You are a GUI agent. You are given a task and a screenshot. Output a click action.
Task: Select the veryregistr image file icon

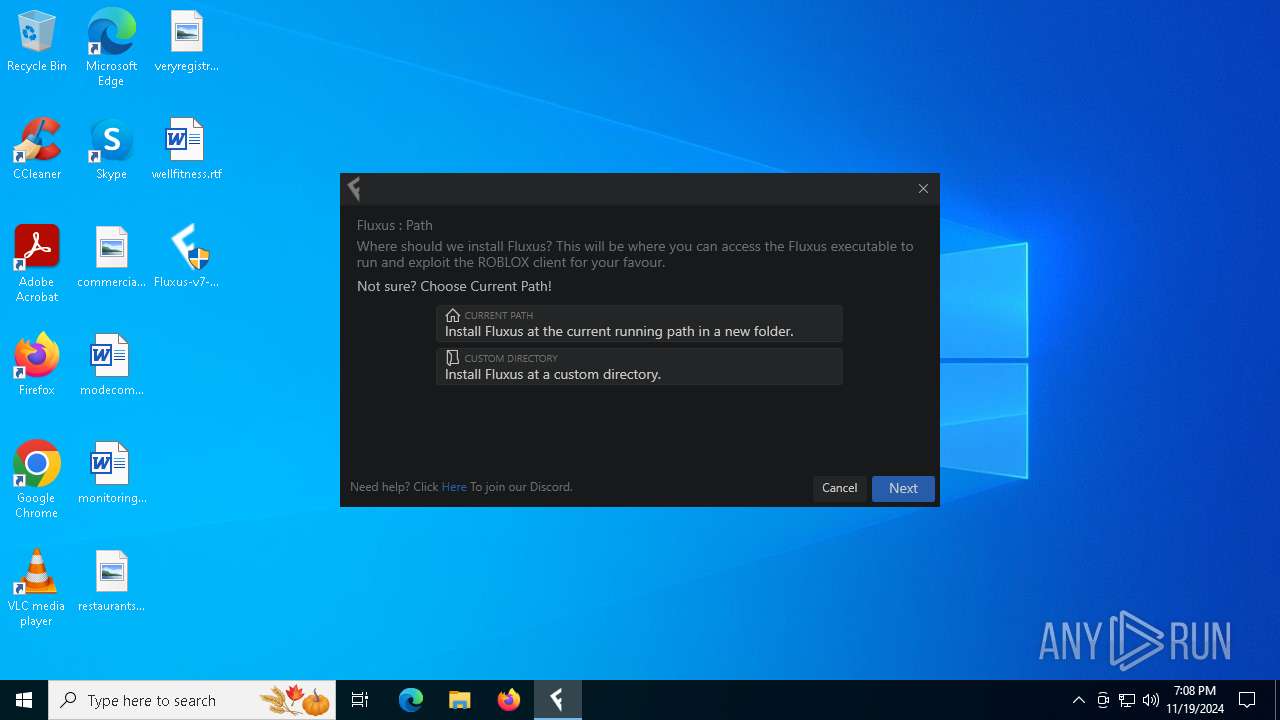(186, 42)
